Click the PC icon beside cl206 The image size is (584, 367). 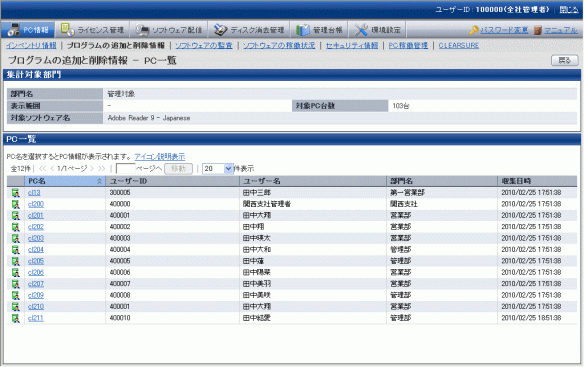coord(15,272)
